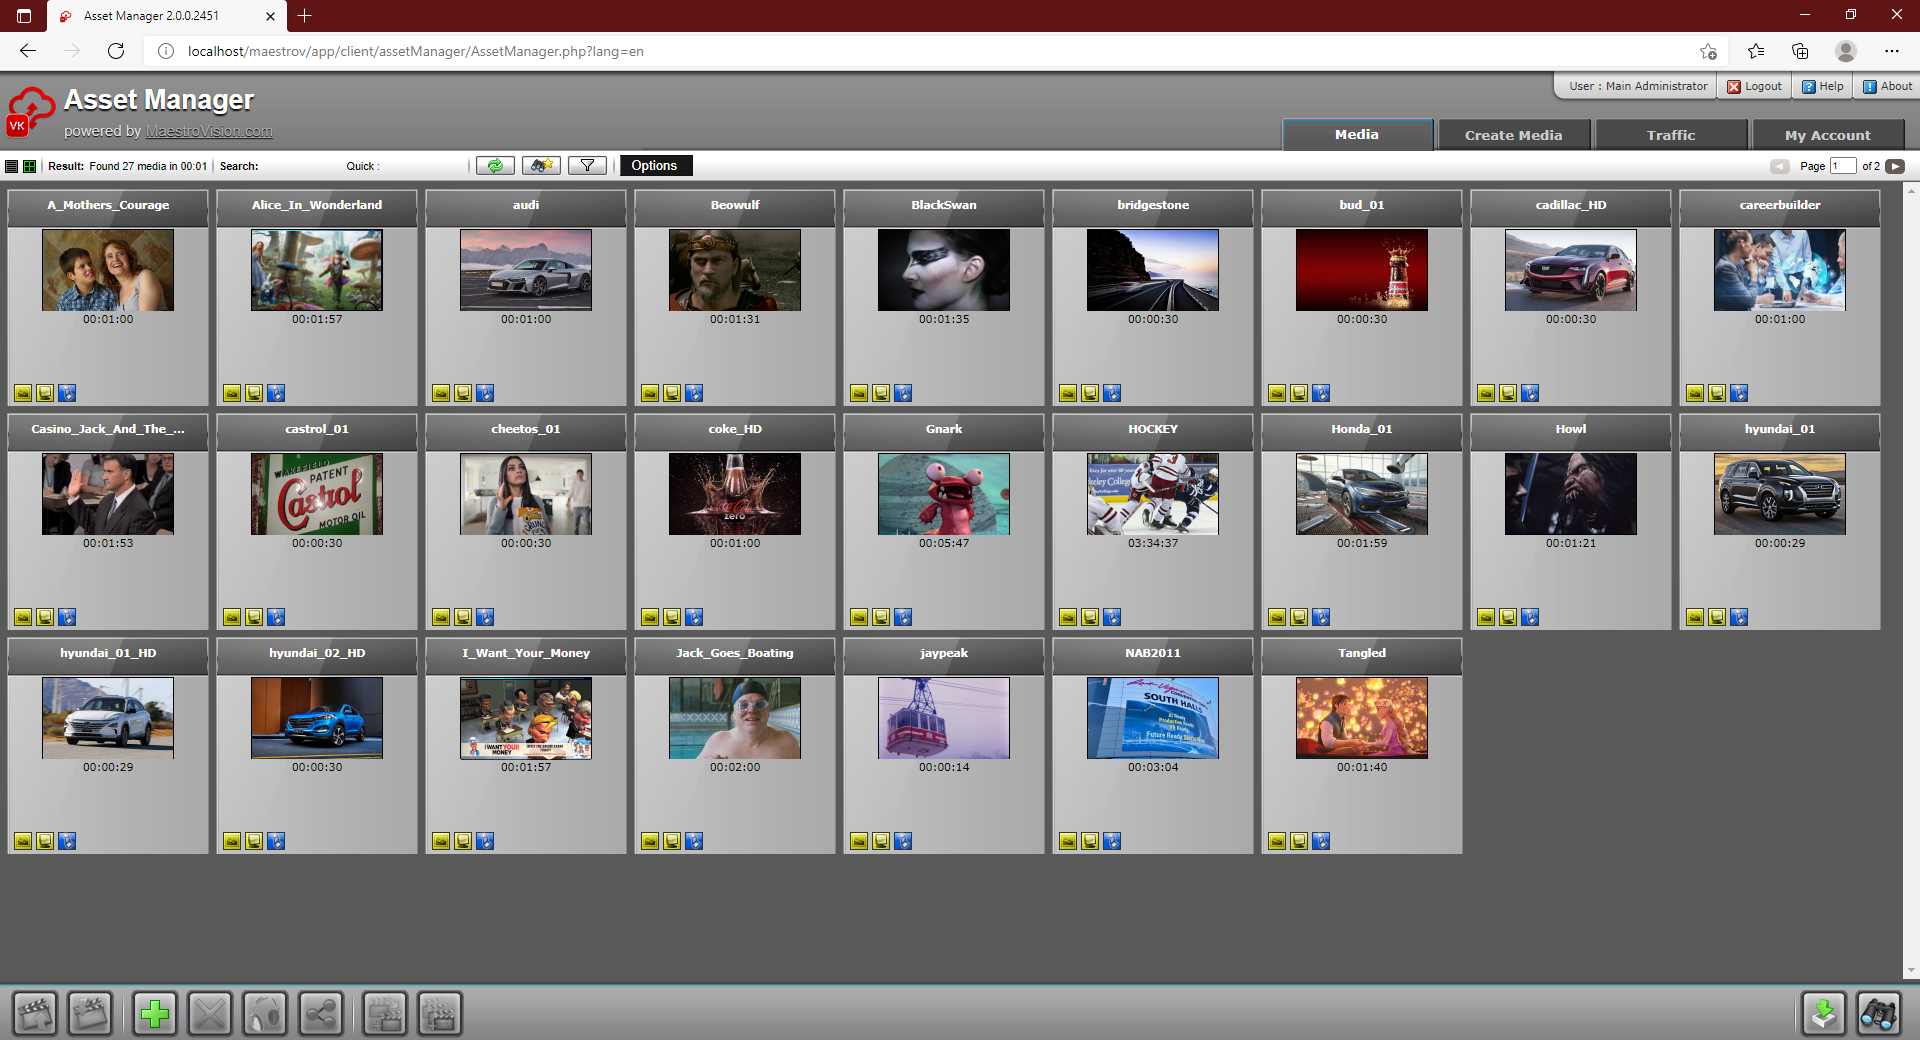Viewport: 1920px width, 1040px height.
Task: Click the monitor icon under A_Mothers_Courage
Action: tap(45, 393)
